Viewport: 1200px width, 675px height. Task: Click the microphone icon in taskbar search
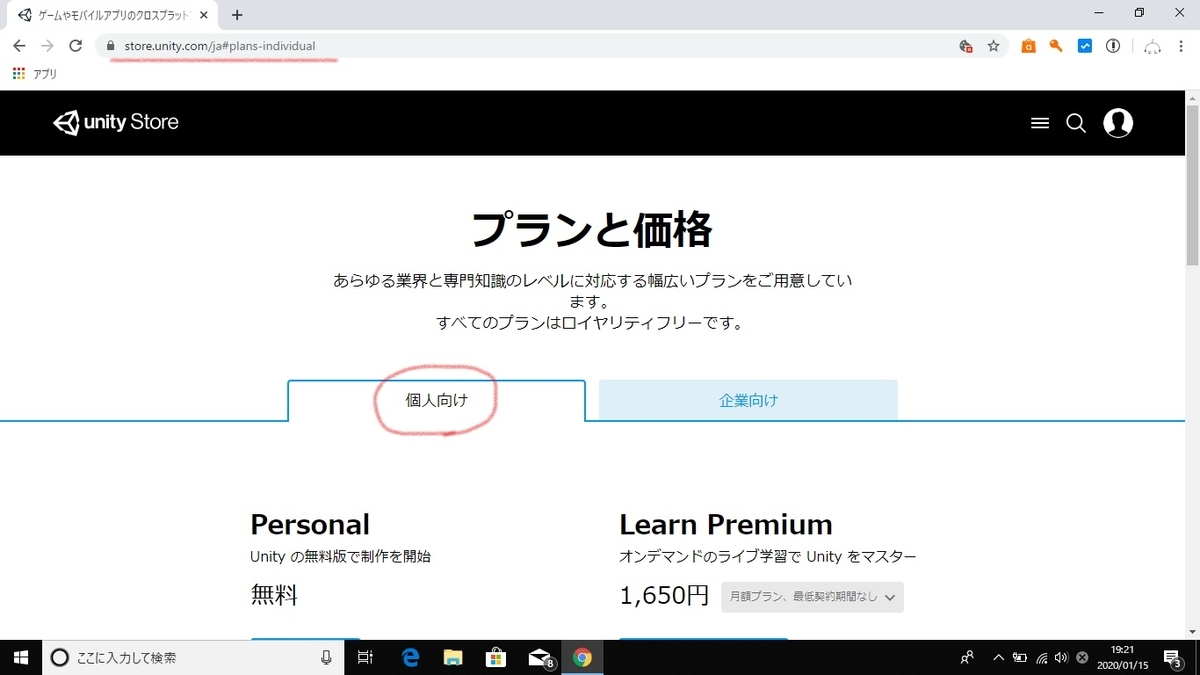(326, 657)
